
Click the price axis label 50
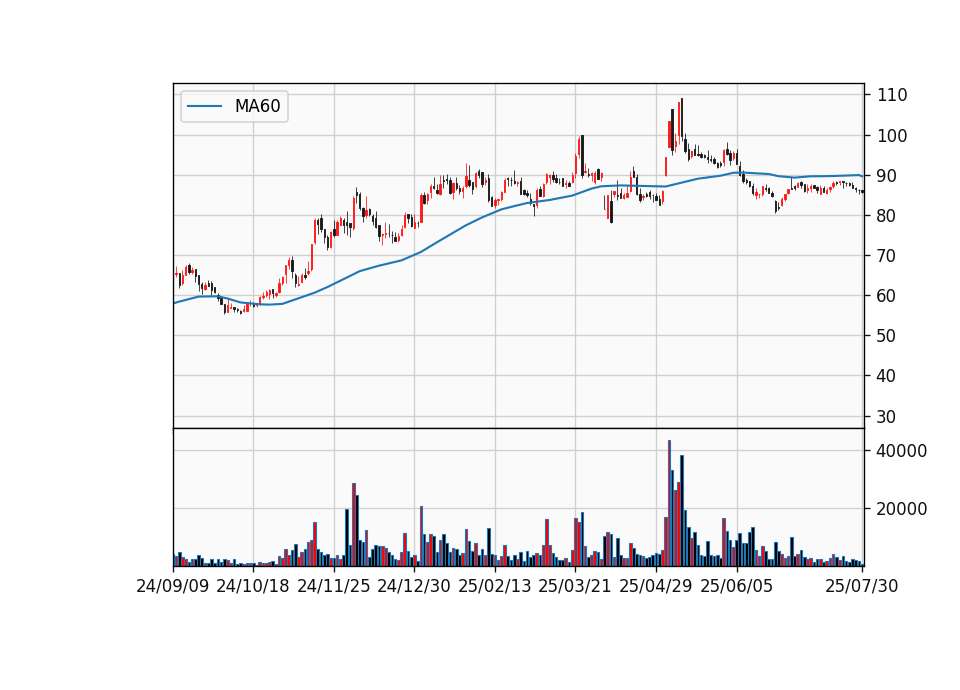coord(887,336)
